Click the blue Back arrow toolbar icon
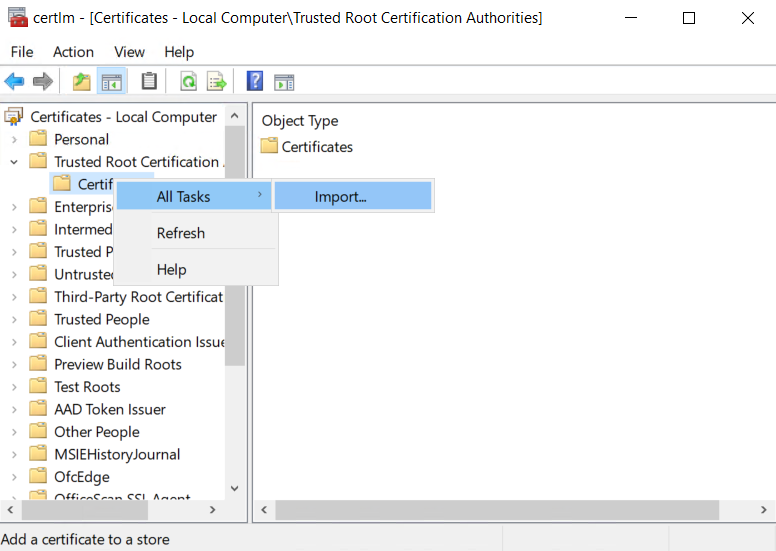This screenshot has width=776, height=551. (14, 81)
